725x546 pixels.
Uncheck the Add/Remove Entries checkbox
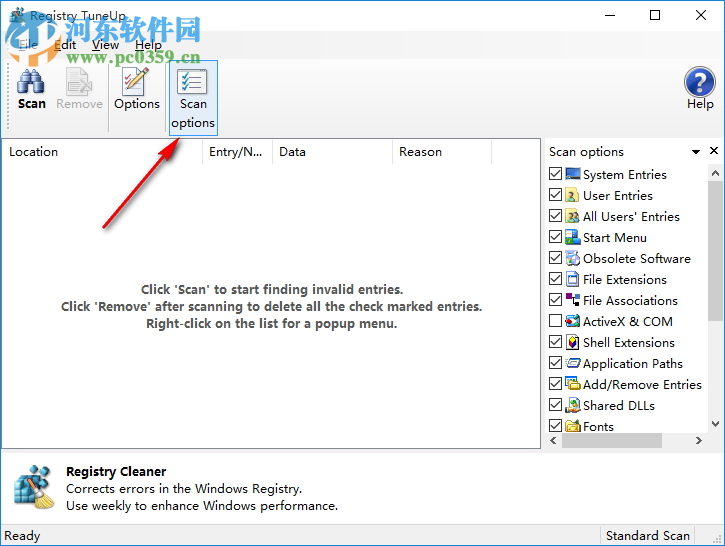555,384
